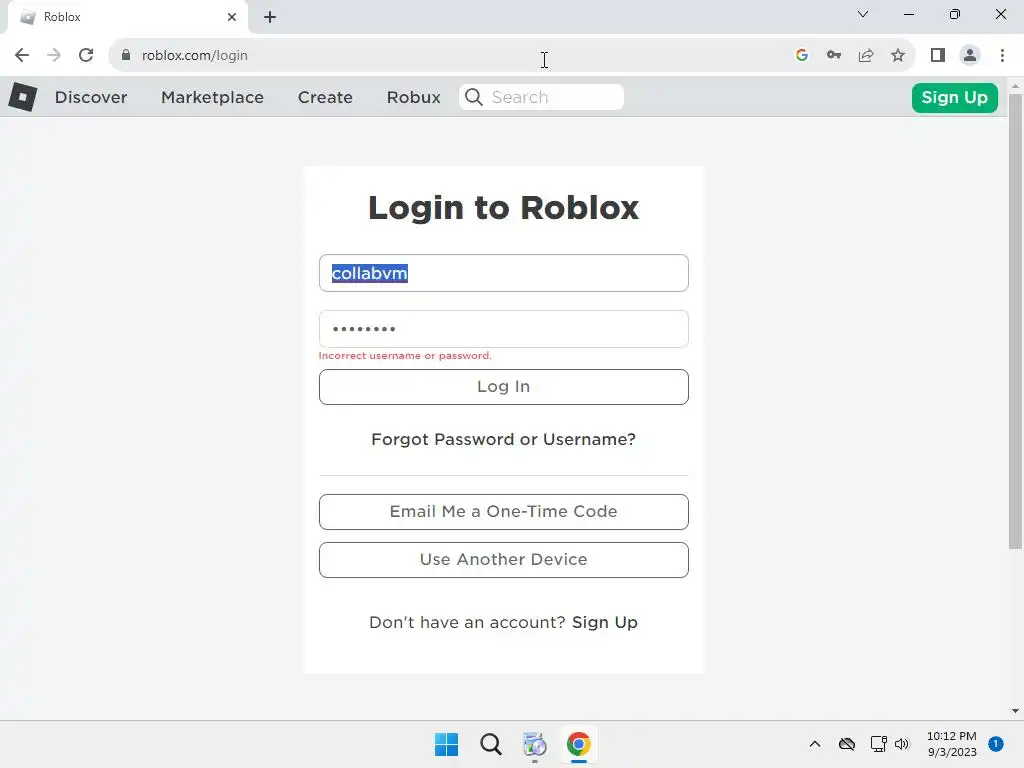1024x768 pixels.
Task: Click the Sign Up link below the form
Action: coord(605,622)
